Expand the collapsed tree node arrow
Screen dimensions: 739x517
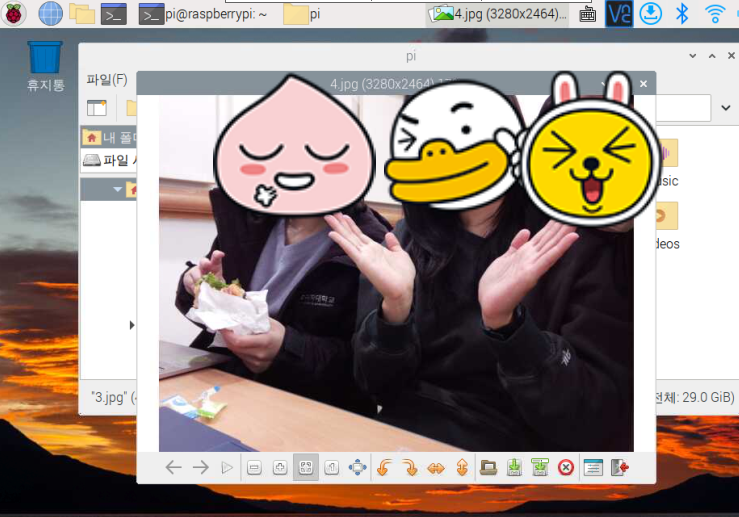(131, 325)
